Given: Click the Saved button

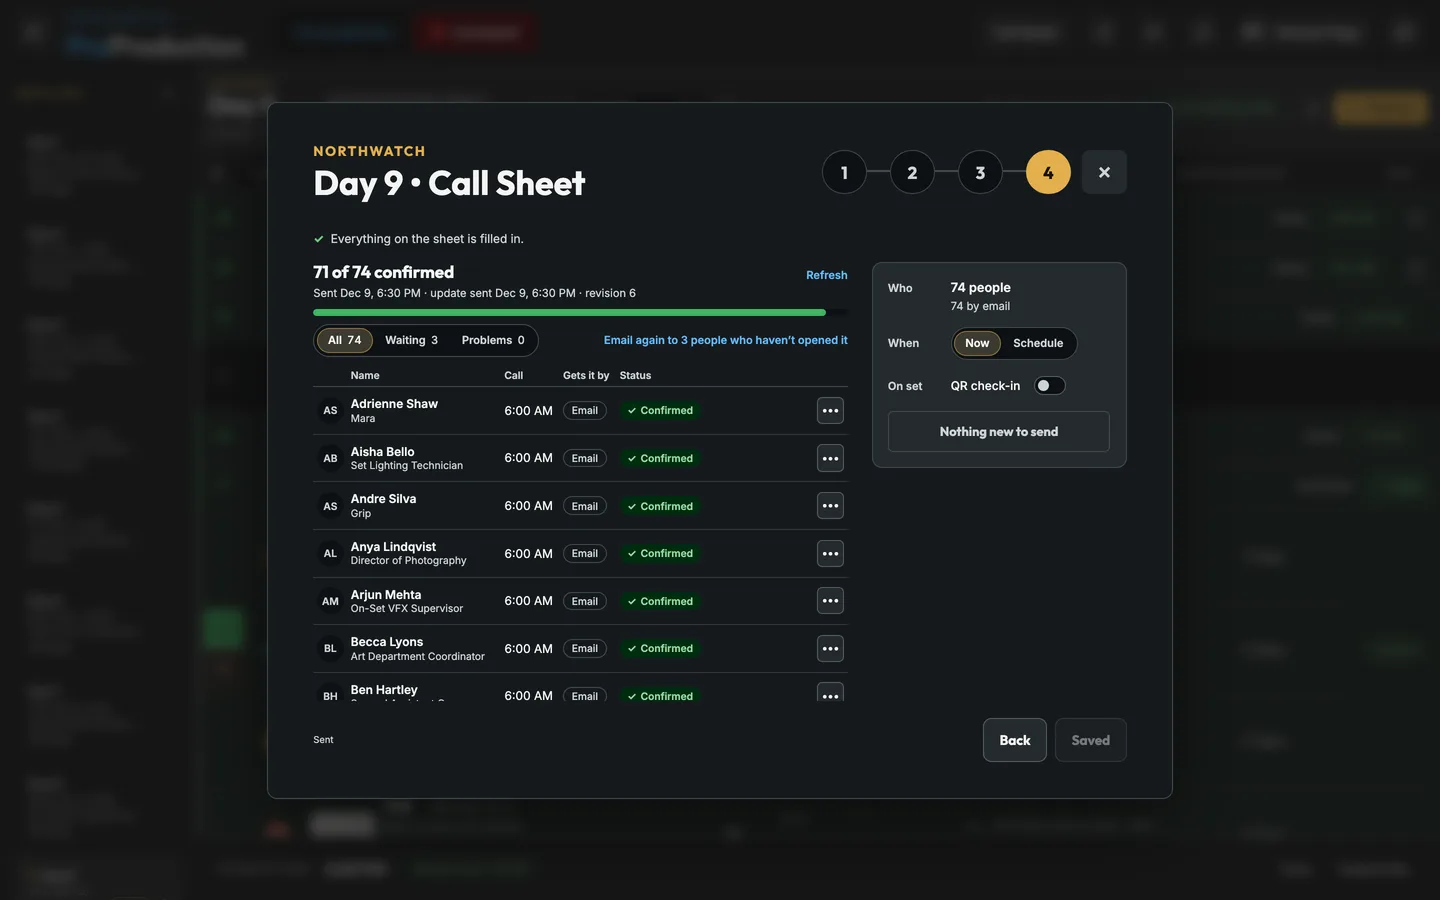Looking at the screenshot, I should click(x=1091, y=740).
